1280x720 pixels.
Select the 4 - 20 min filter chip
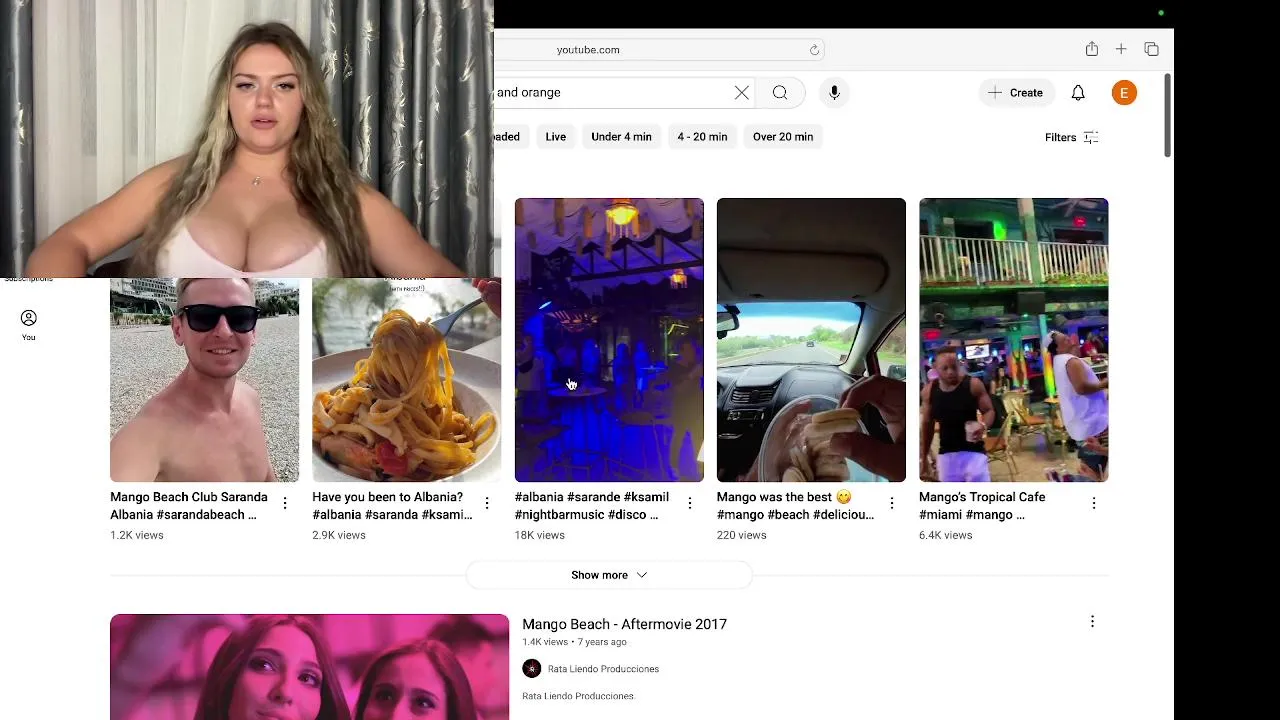(x=702, y=137)
